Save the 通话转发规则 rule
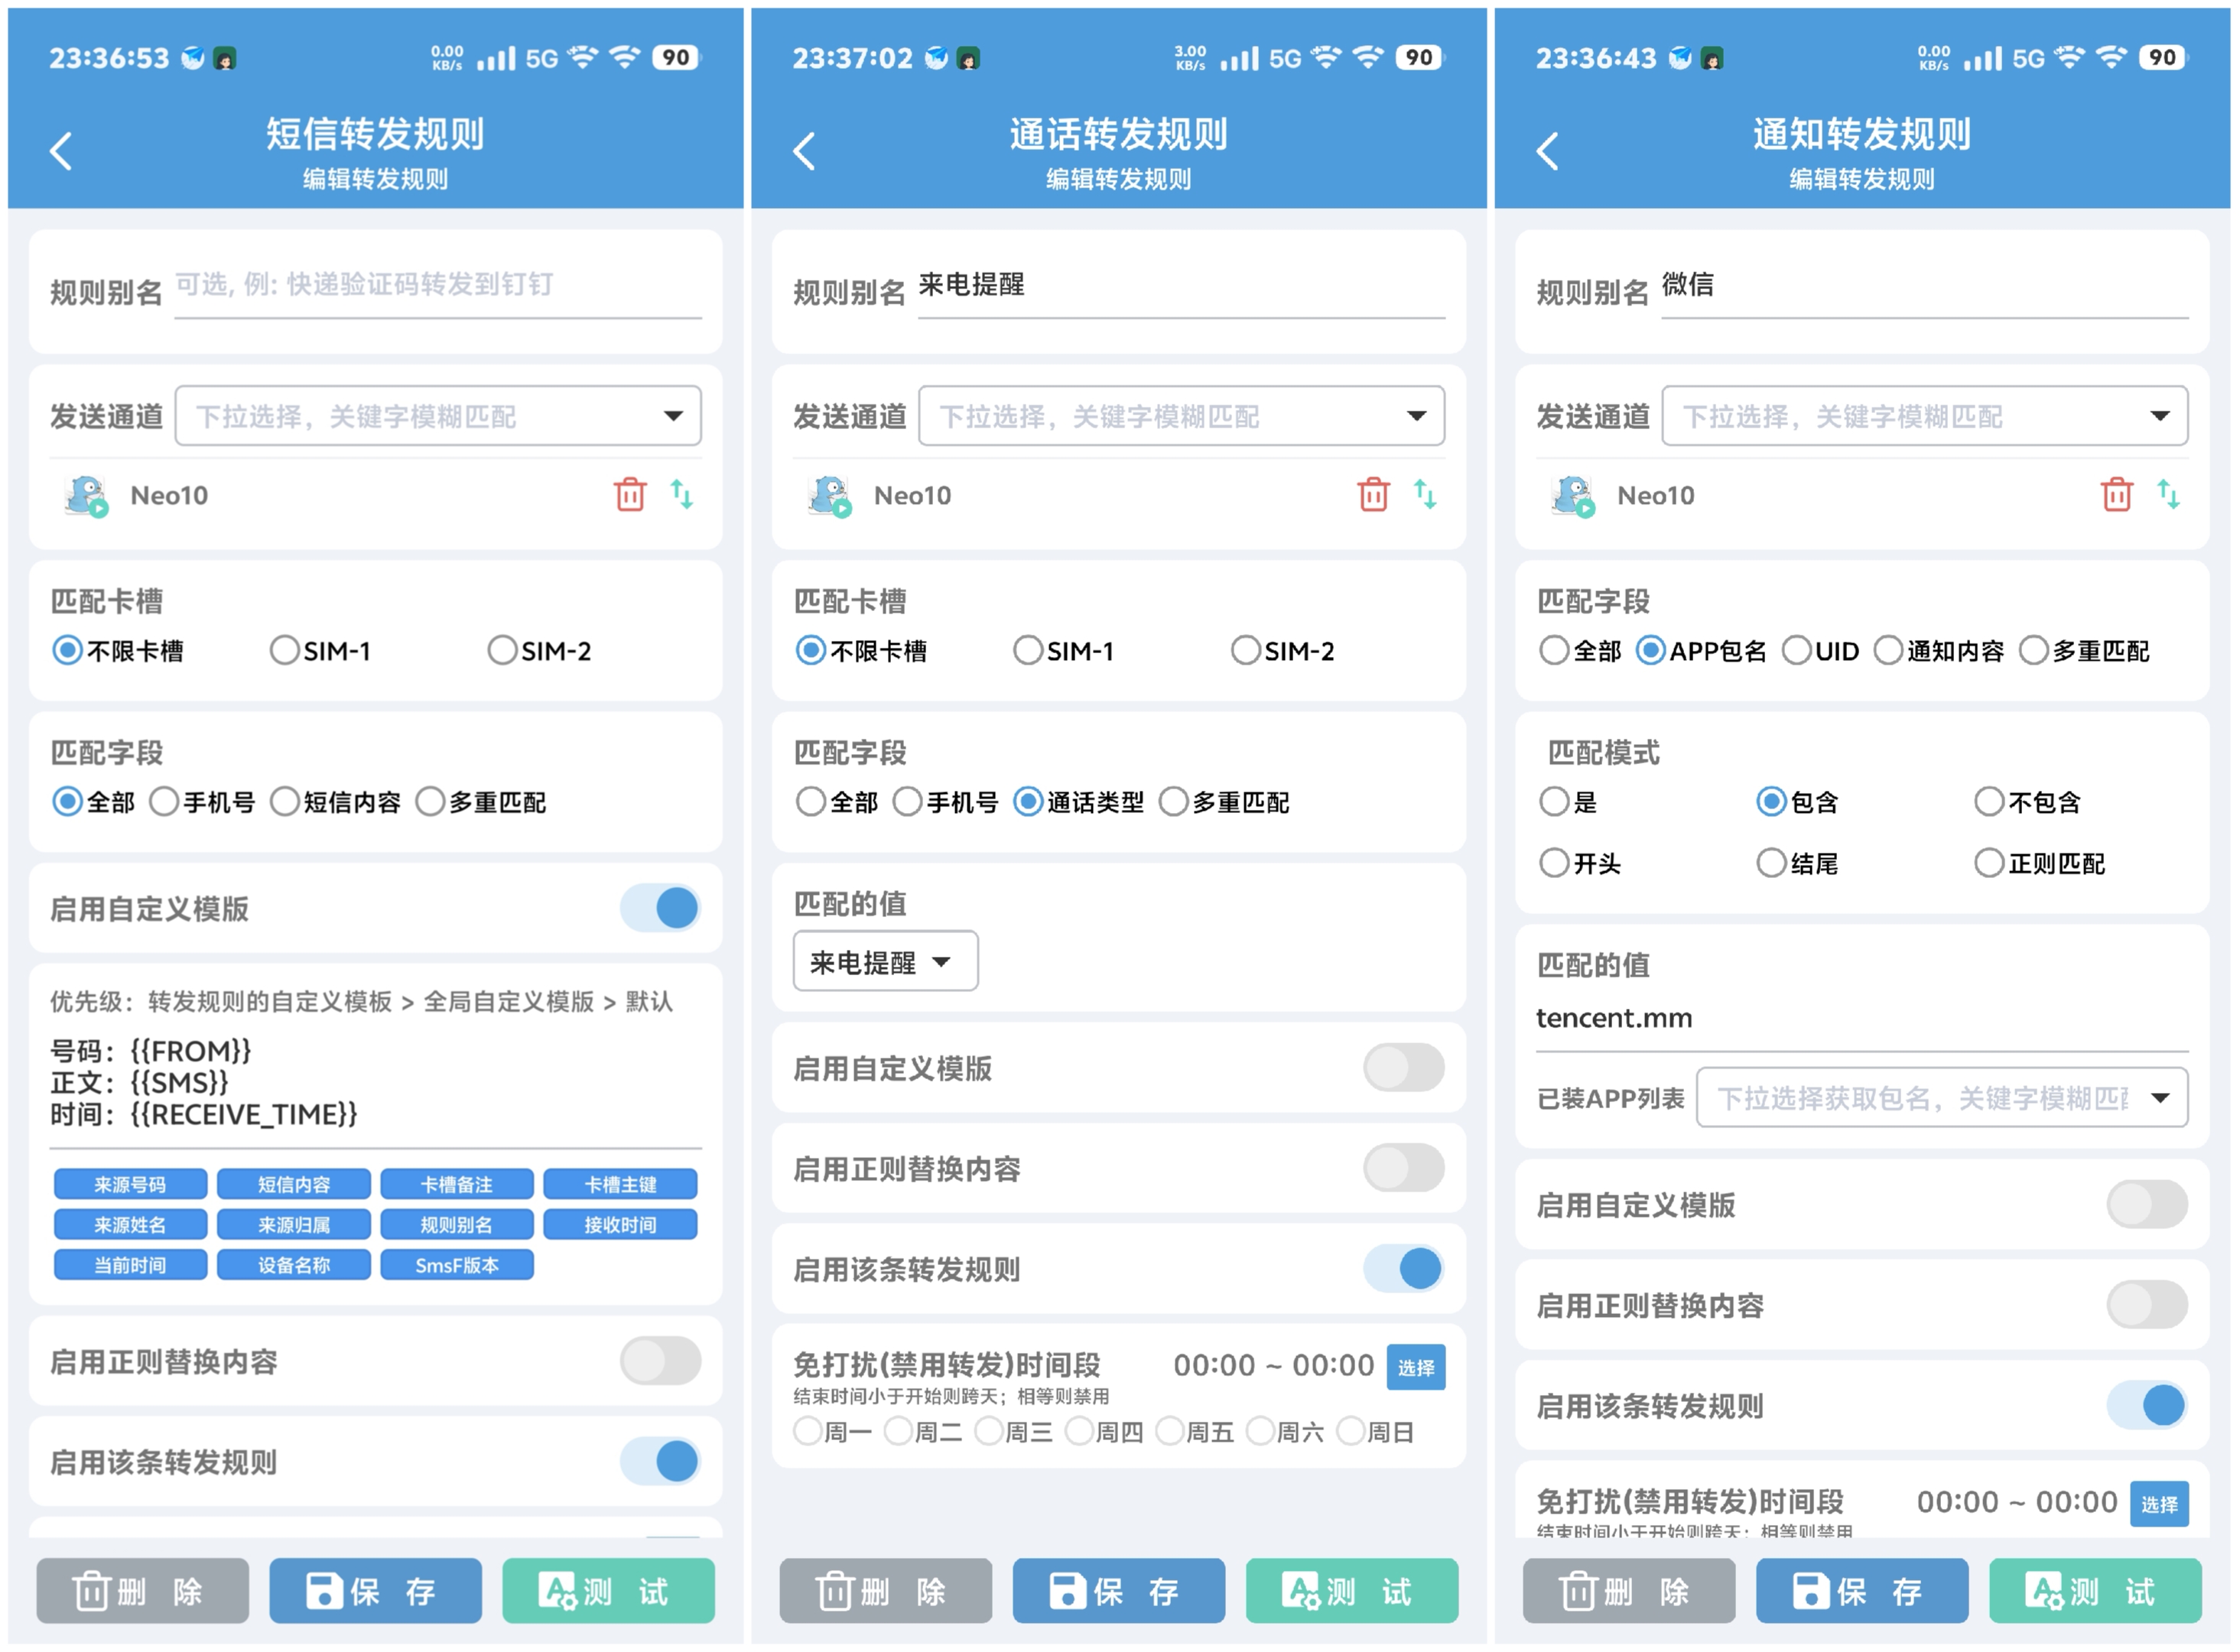 coord(1119,1590)
